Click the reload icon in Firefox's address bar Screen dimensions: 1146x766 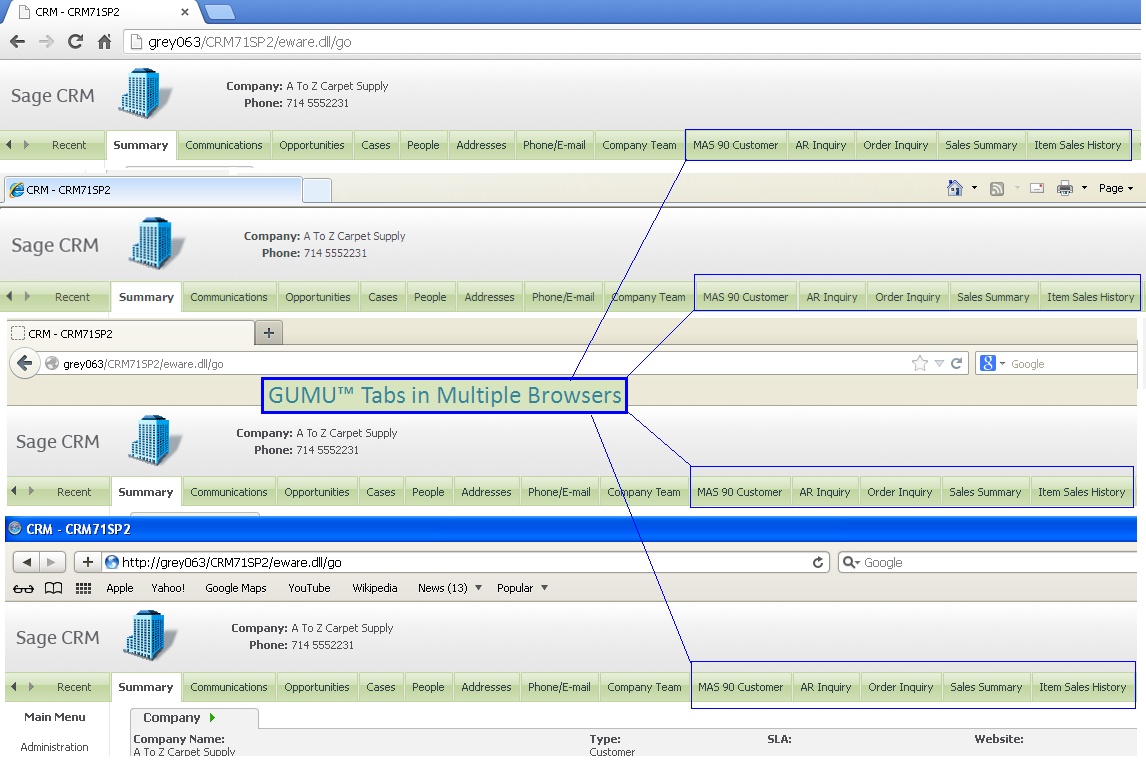(956, 363)
